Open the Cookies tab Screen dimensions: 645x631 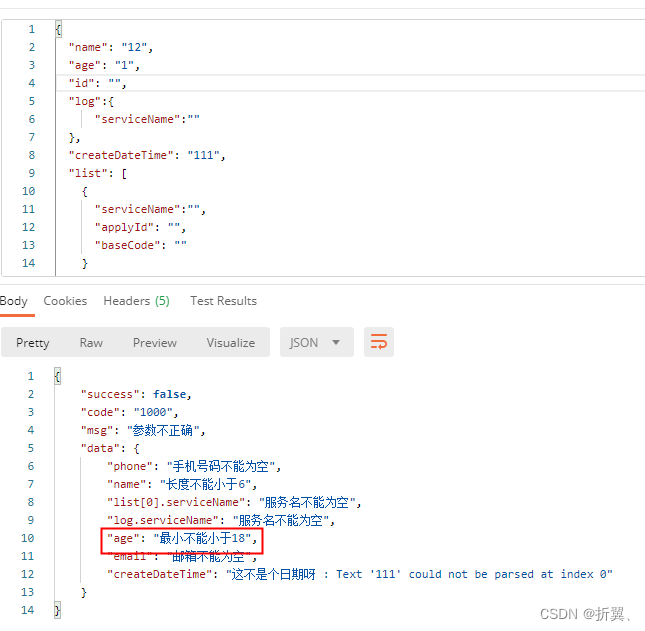point(65,301)
